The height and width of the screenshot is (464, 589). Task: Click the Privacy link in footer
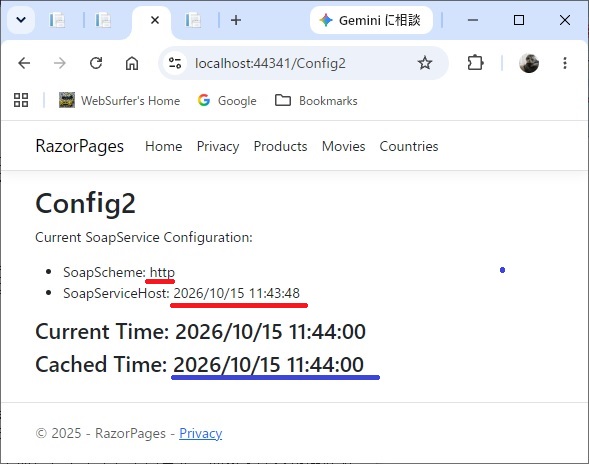pyautogui.click(x=201, y=433)
